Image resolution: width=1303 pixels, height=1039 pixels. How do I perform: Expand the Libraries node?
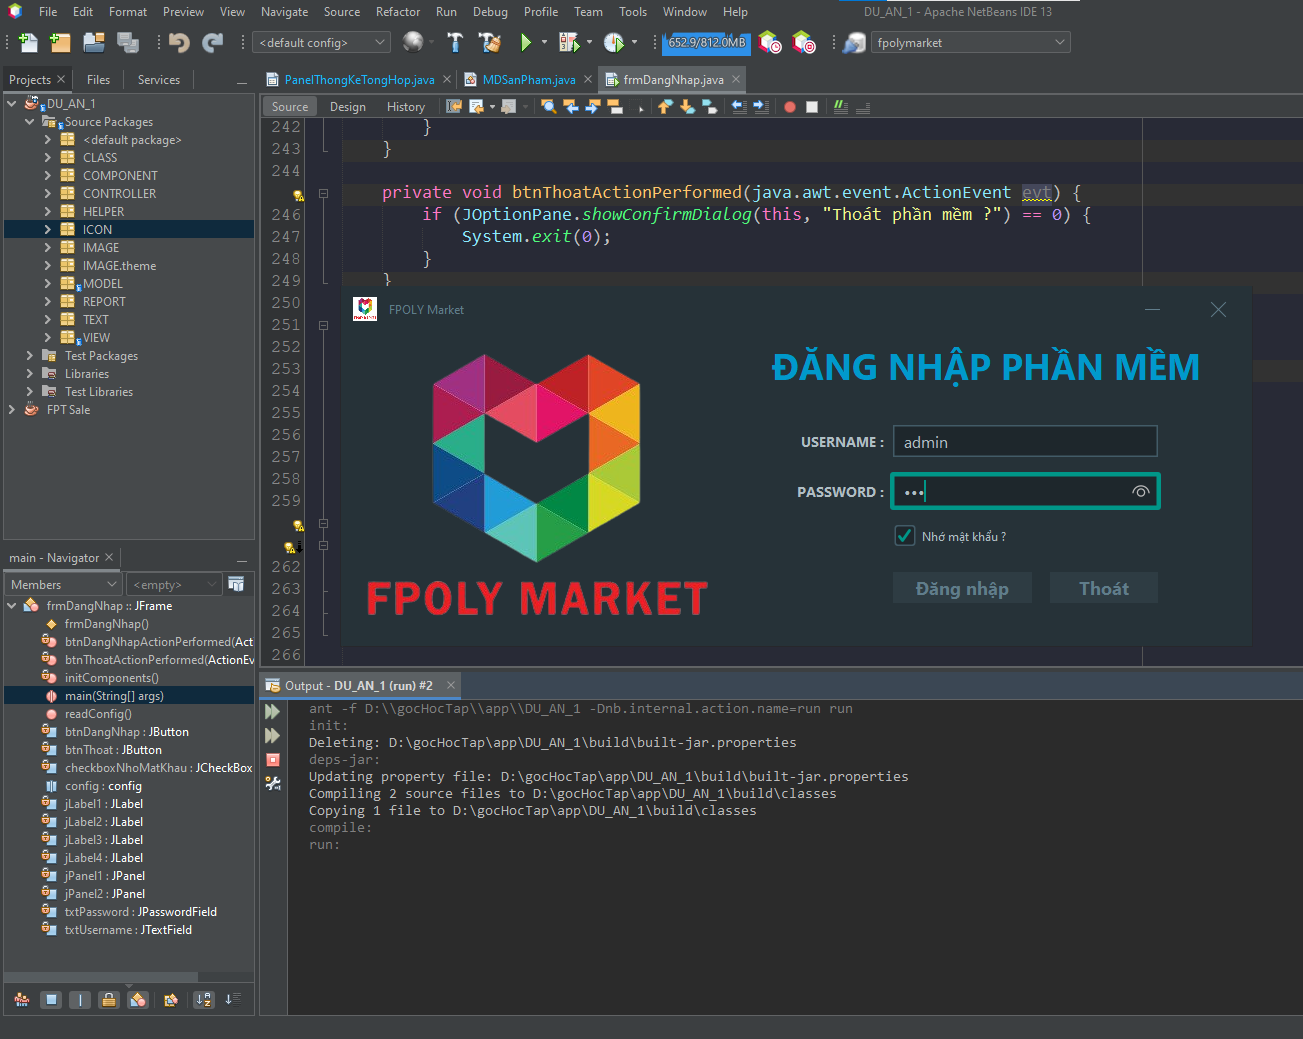pyautogui.click(x=29, y=373)
